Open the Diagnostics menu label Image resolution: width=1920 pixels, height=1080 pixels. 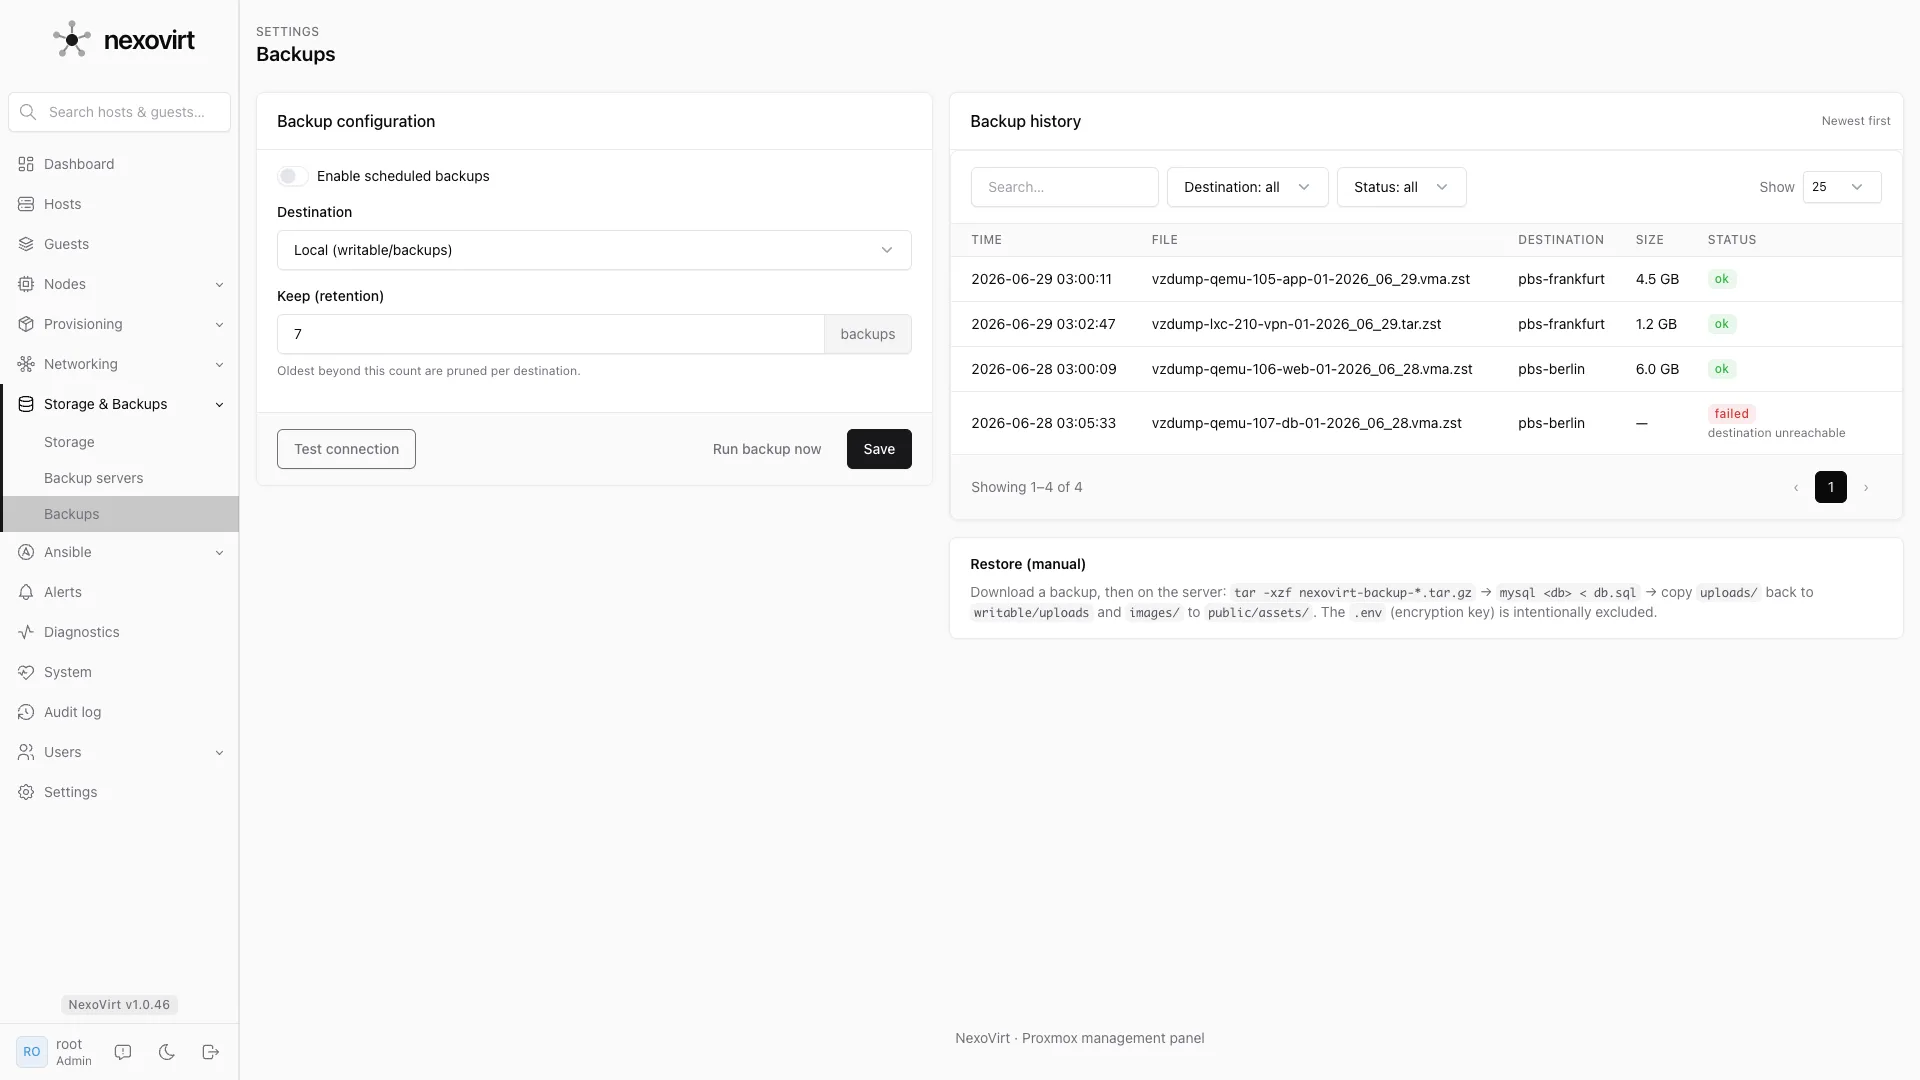coord(81,632)
